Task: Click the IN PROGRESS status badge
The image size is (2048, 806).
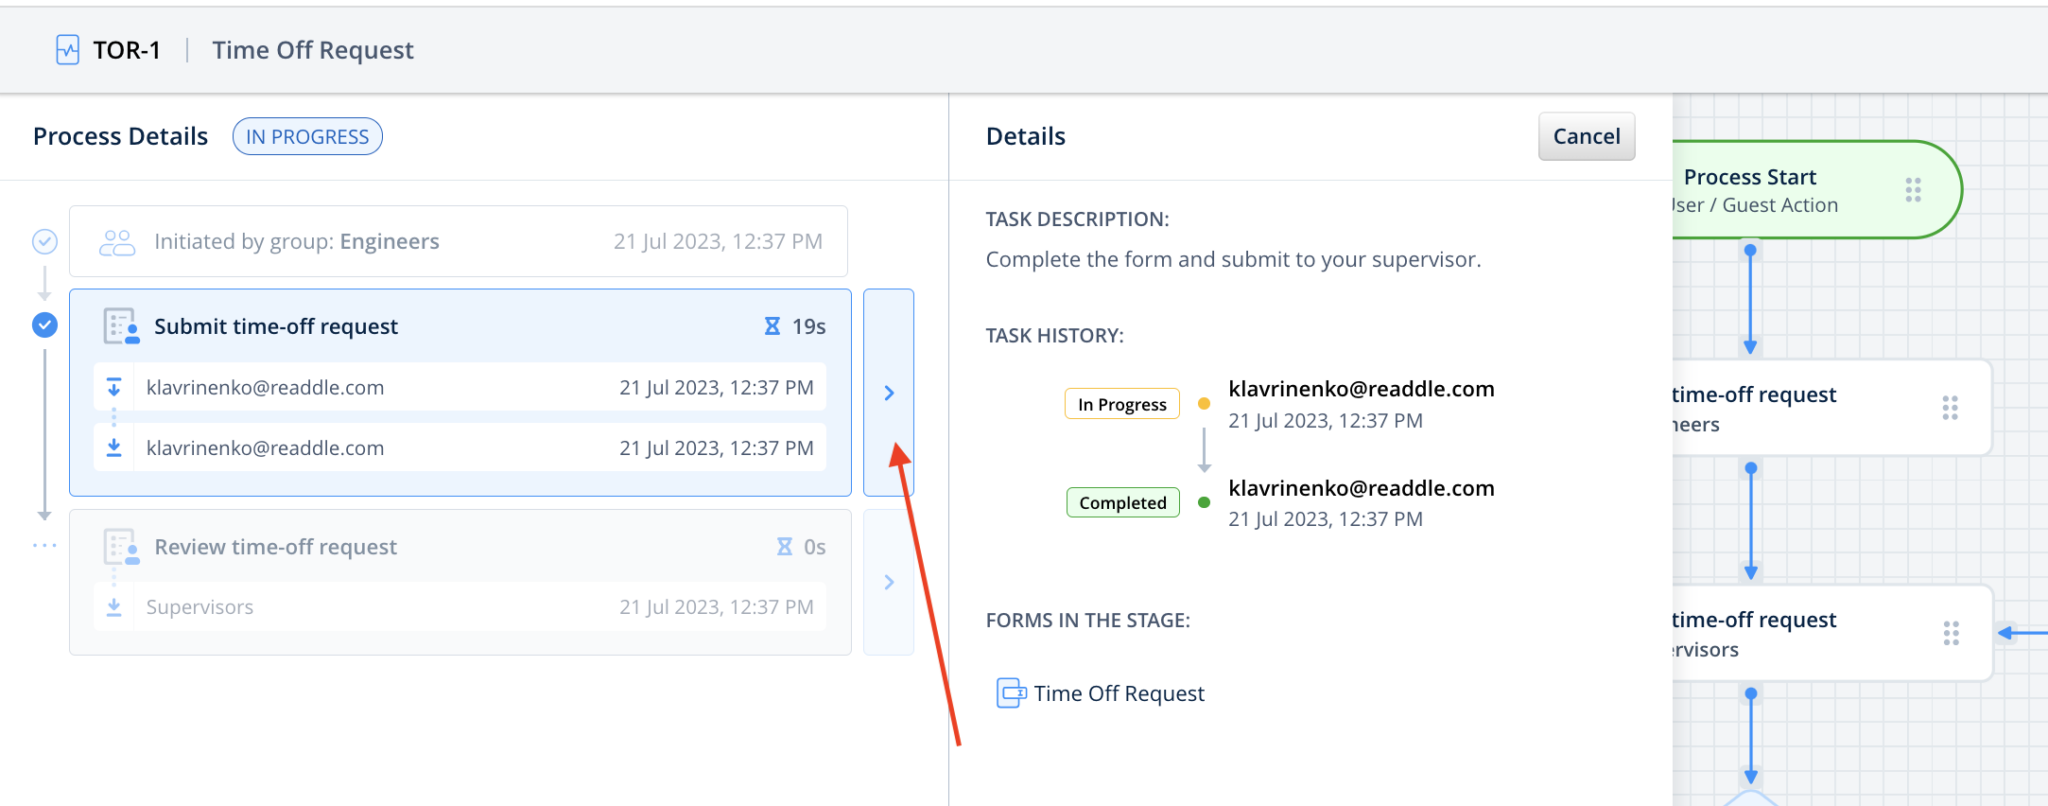Action: (307, 137)
